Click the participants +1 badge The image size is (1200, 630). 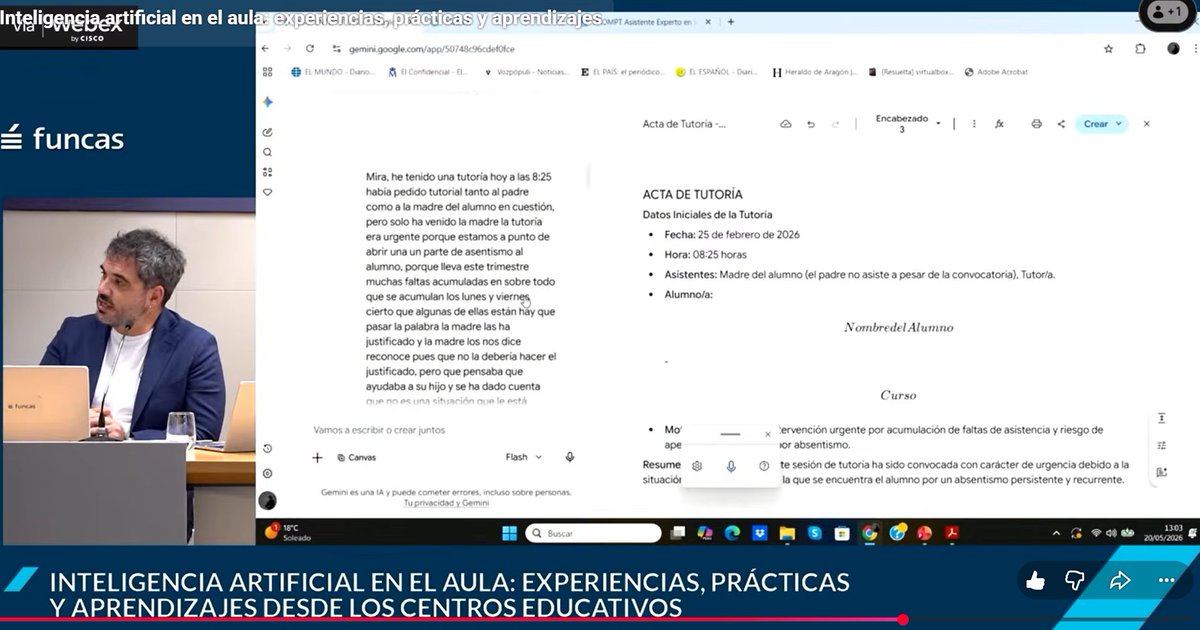(1167, 12)
